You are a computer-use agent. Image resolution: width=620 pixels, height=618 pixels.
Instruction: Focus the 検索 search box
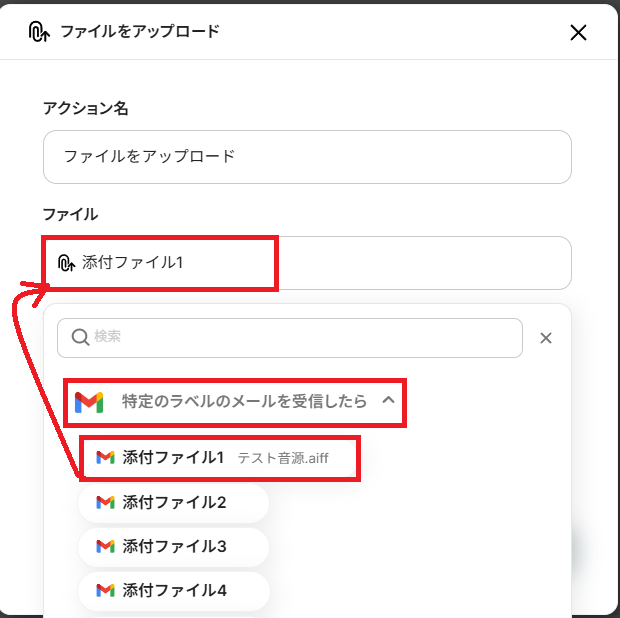pyautogui.click(x=290, y=338)
